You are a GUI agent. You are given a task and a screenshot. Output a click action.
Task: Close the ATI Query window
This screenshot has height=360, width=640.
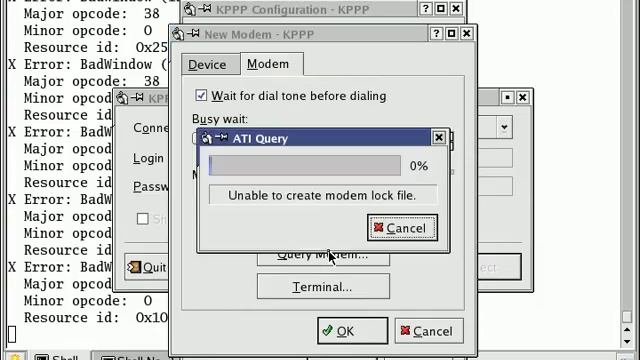tap(439, 138)
